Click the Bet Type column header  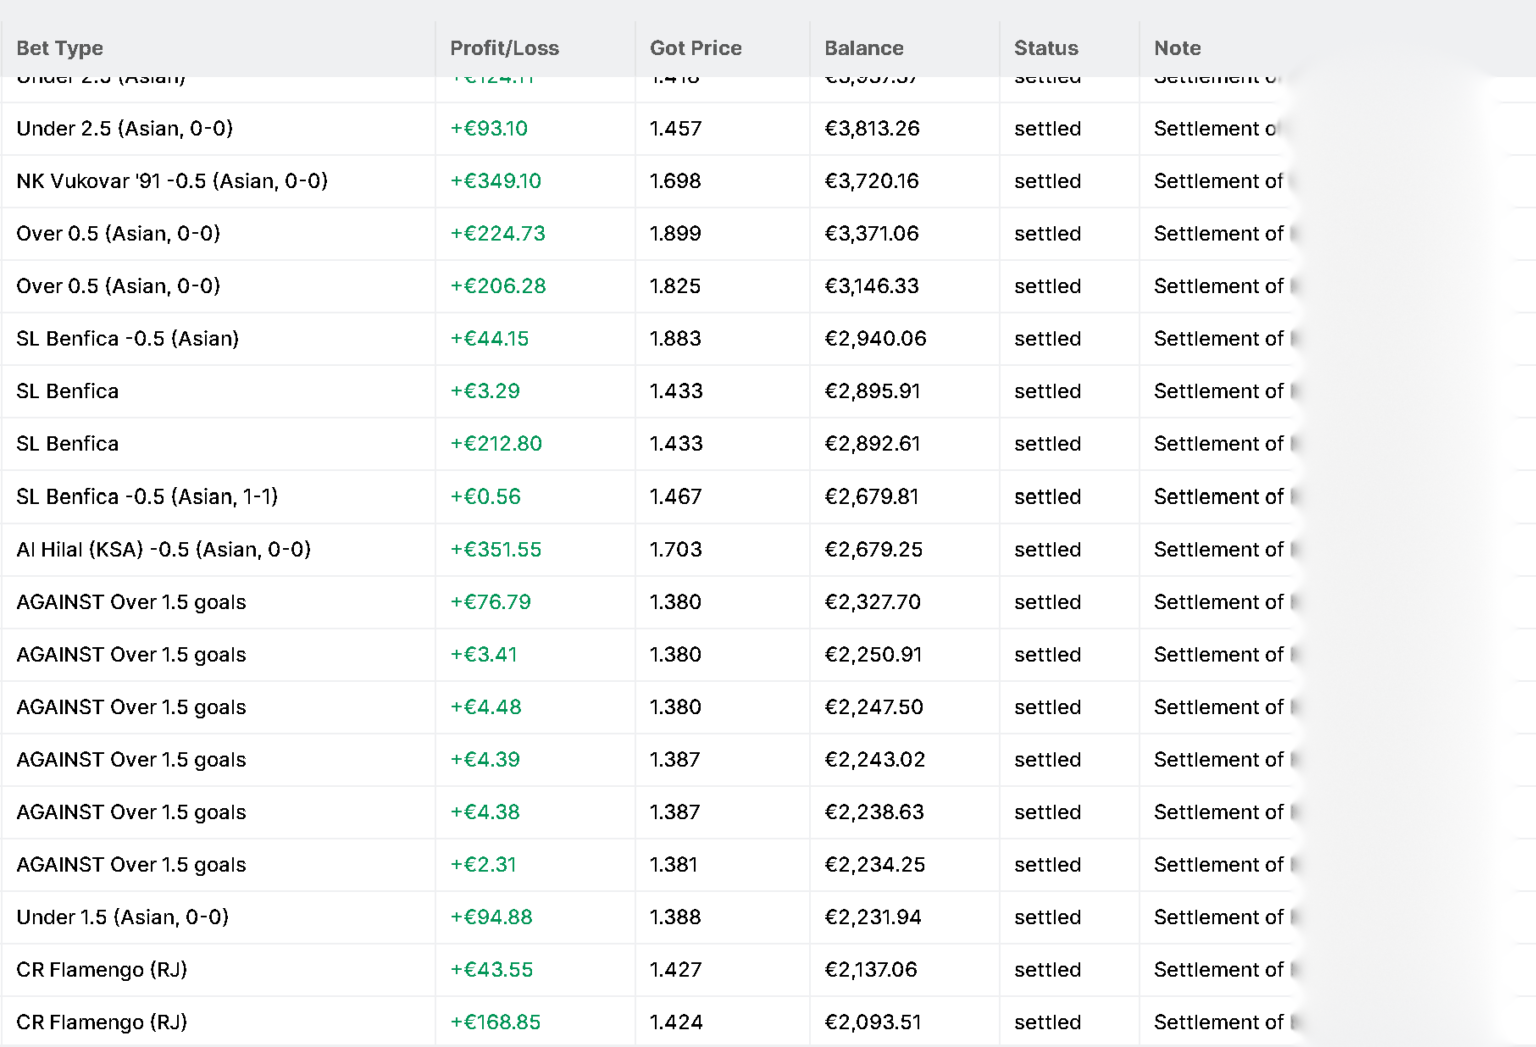pos(59,48)
